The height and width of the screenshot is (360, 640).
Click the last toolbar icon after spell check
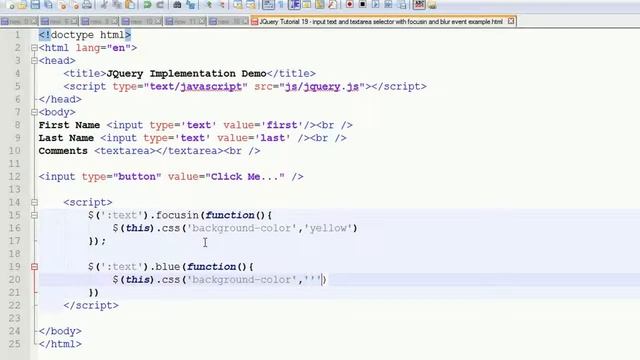[x=432, y=5]
